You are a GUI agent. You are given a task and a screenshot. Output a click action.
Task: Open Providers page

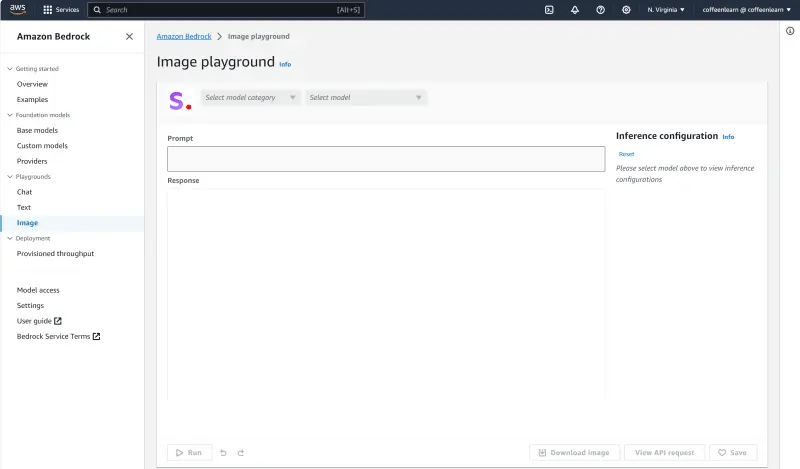click(32, 161)
